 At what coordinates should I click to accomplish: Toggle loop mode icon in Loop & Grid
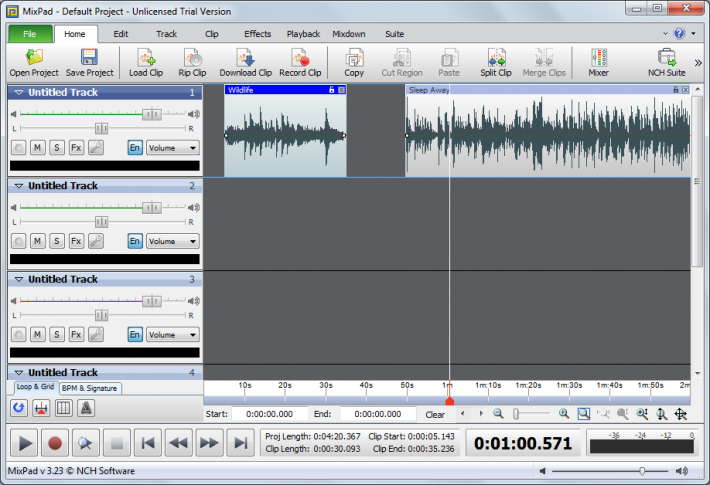pos(19,408)
